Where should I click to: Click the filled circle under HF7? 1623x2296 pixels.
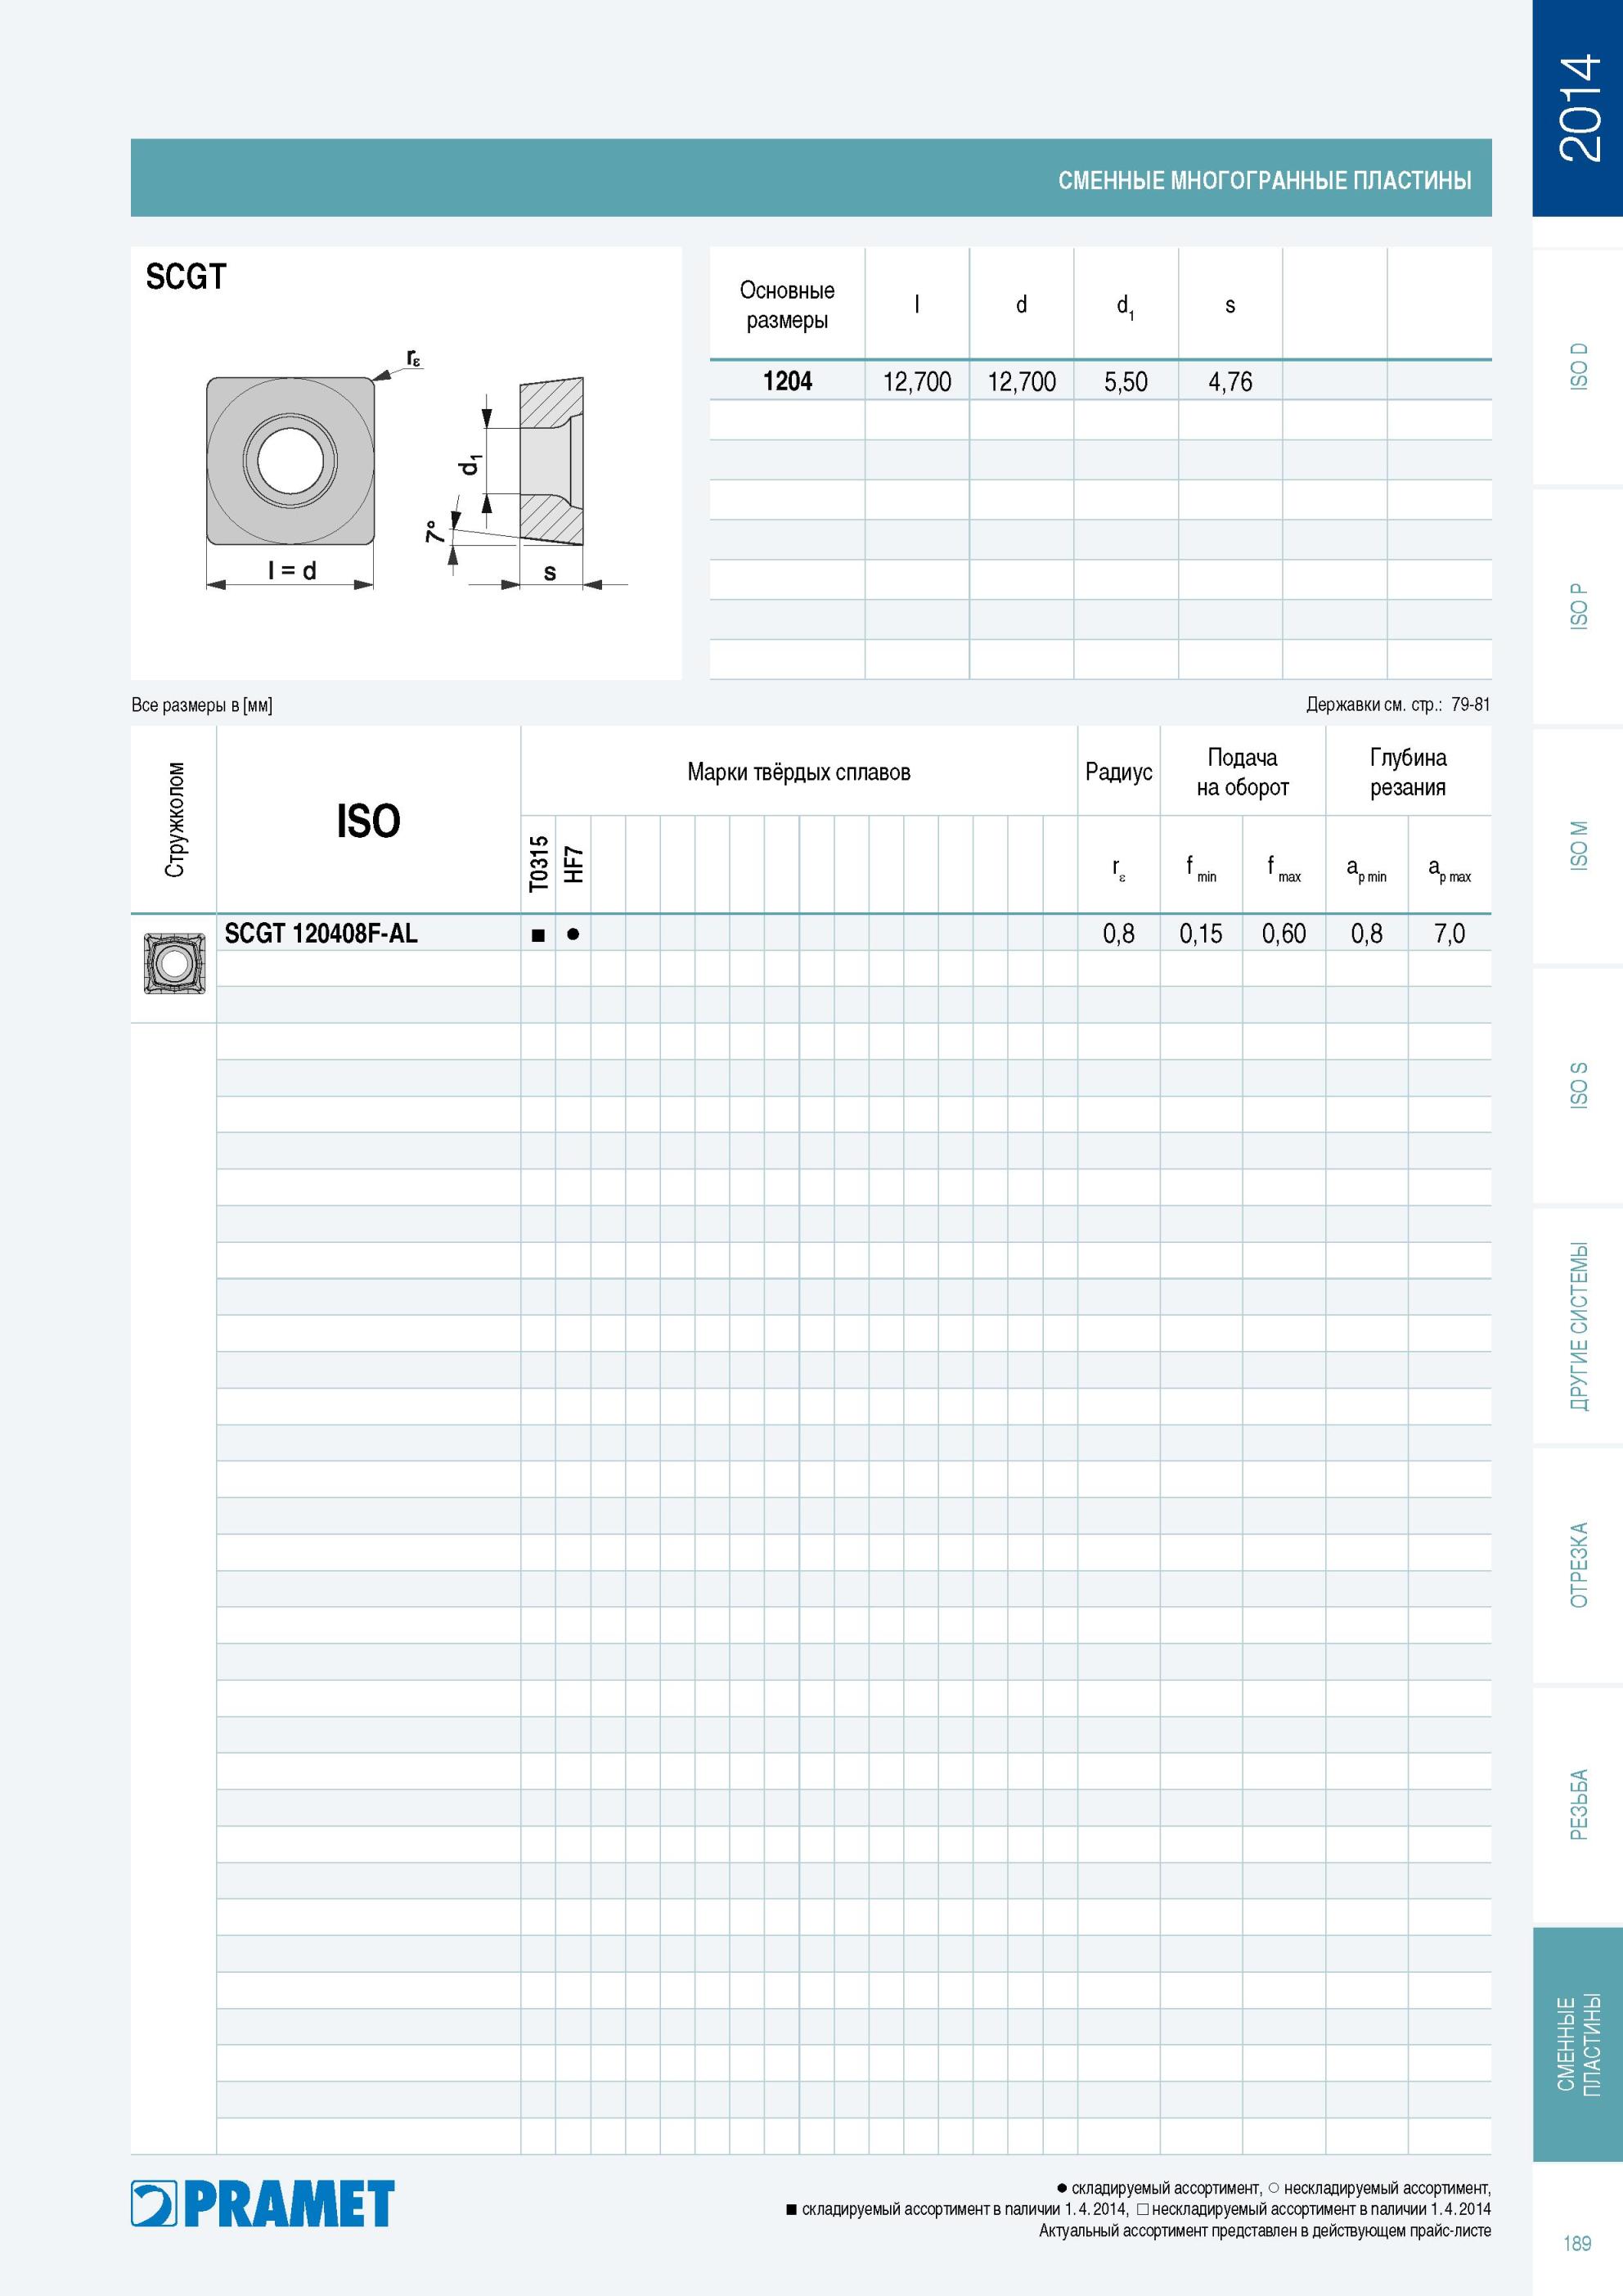click(x=573, y=934)
